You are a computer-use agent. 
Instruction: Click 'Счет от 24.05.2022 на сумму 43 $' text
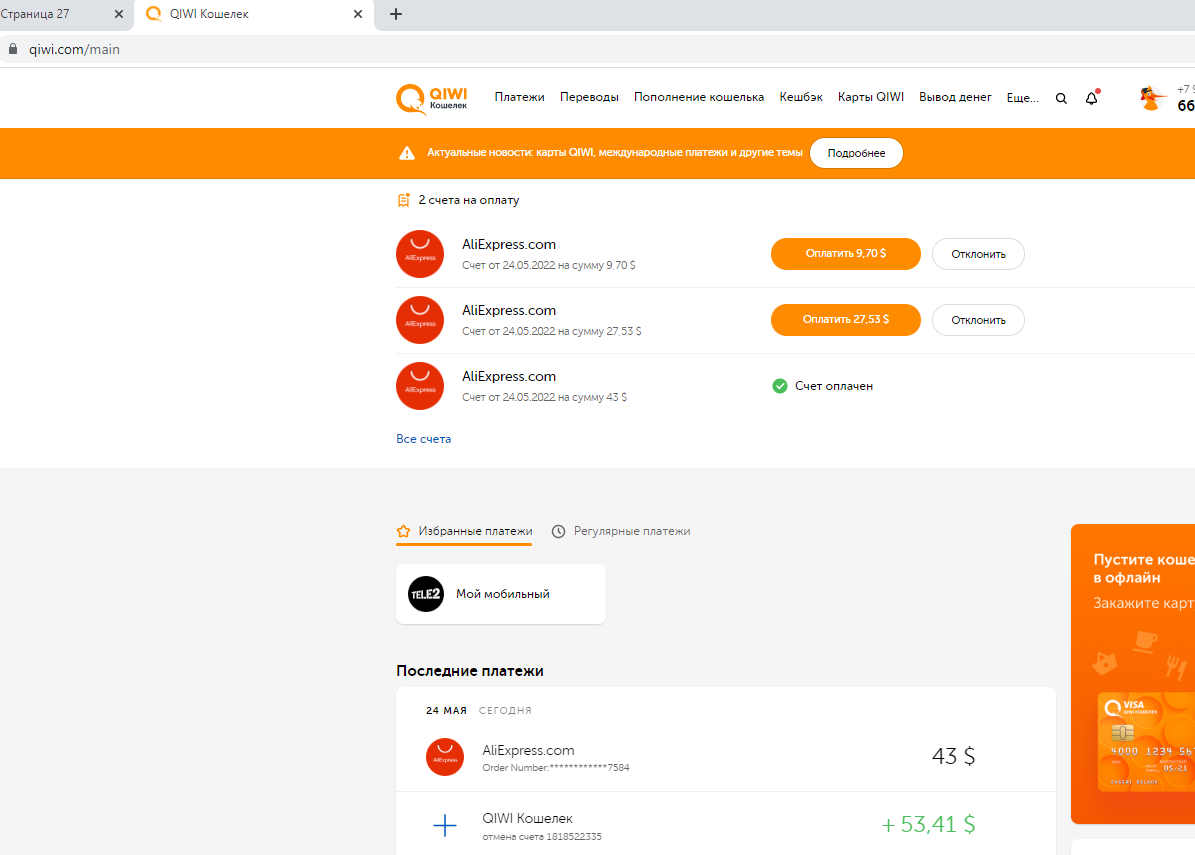(544, 397)
